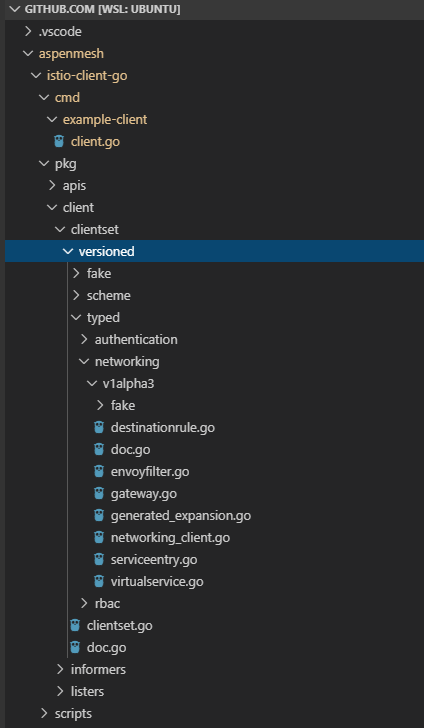424x728 pixels.
Task: Expand the authentication folder chevron
Action: [x=84, y=339]
